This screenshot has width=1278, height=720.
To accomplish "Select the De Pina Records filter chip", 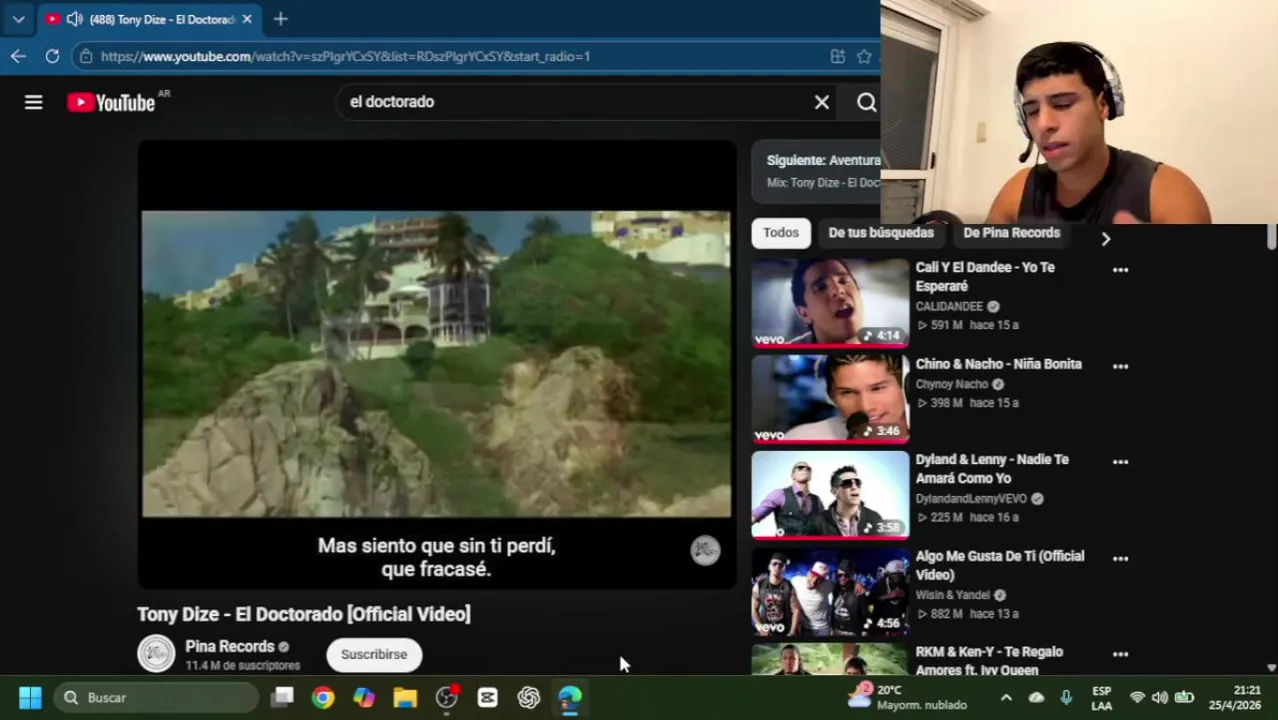I will pos(1011,232).
